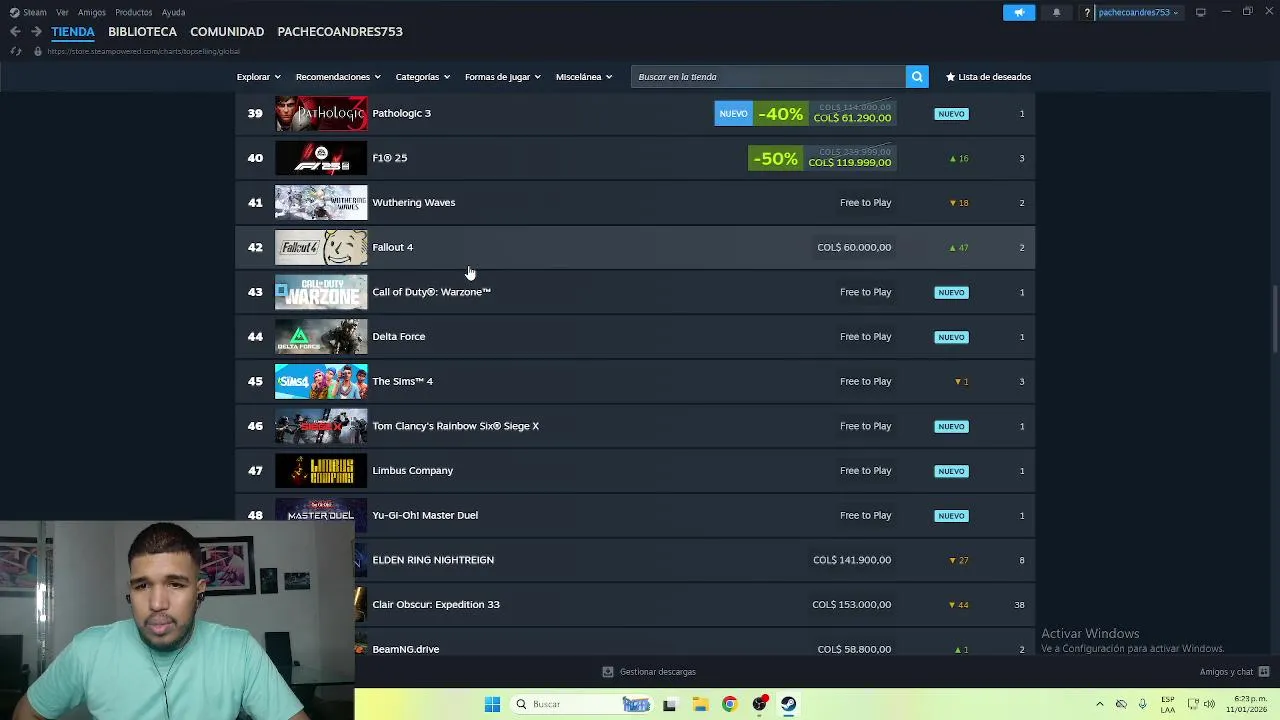The width and height of the screenshot is (1280, 720).
Task: Click the megaphone announcements icon
Action: coord(1019,12)
